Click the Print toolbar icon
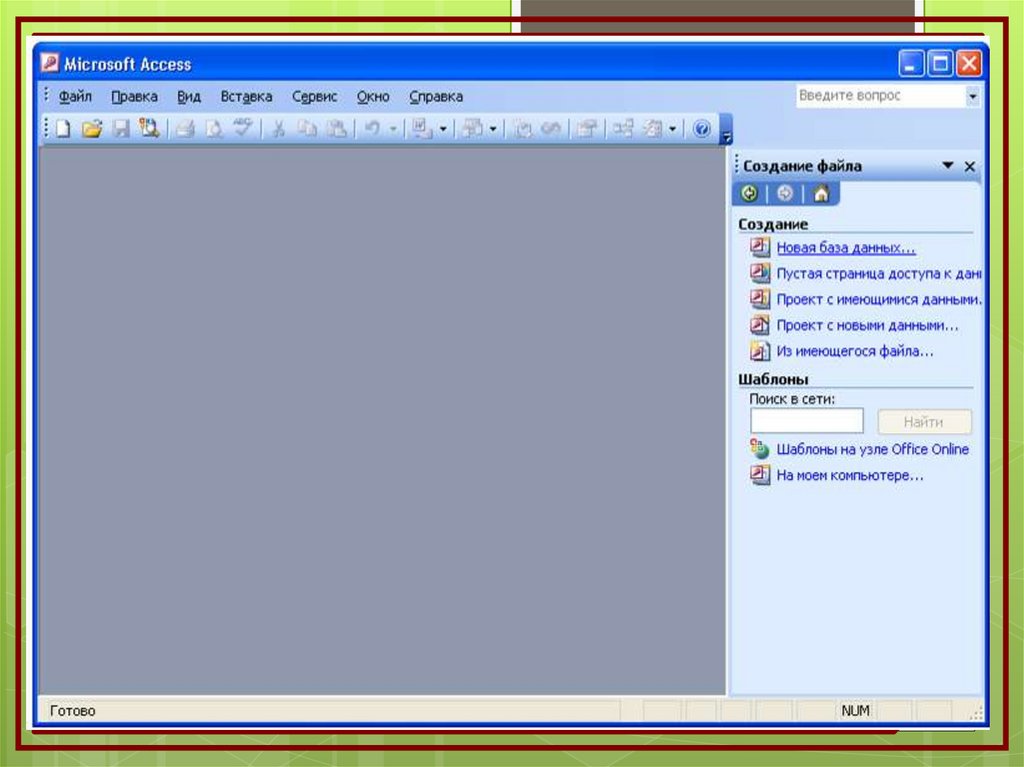The image size is (1024, 767). 185,129
